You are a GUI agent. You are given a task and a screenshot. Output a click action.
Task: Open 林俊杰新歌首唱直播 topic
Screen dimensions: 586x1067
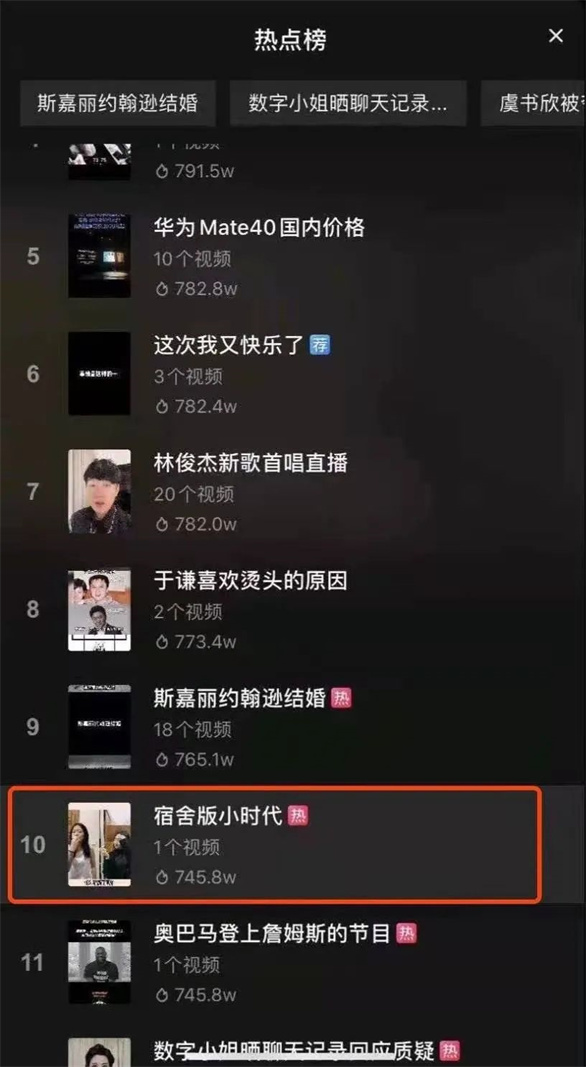(x=250, y=463)
